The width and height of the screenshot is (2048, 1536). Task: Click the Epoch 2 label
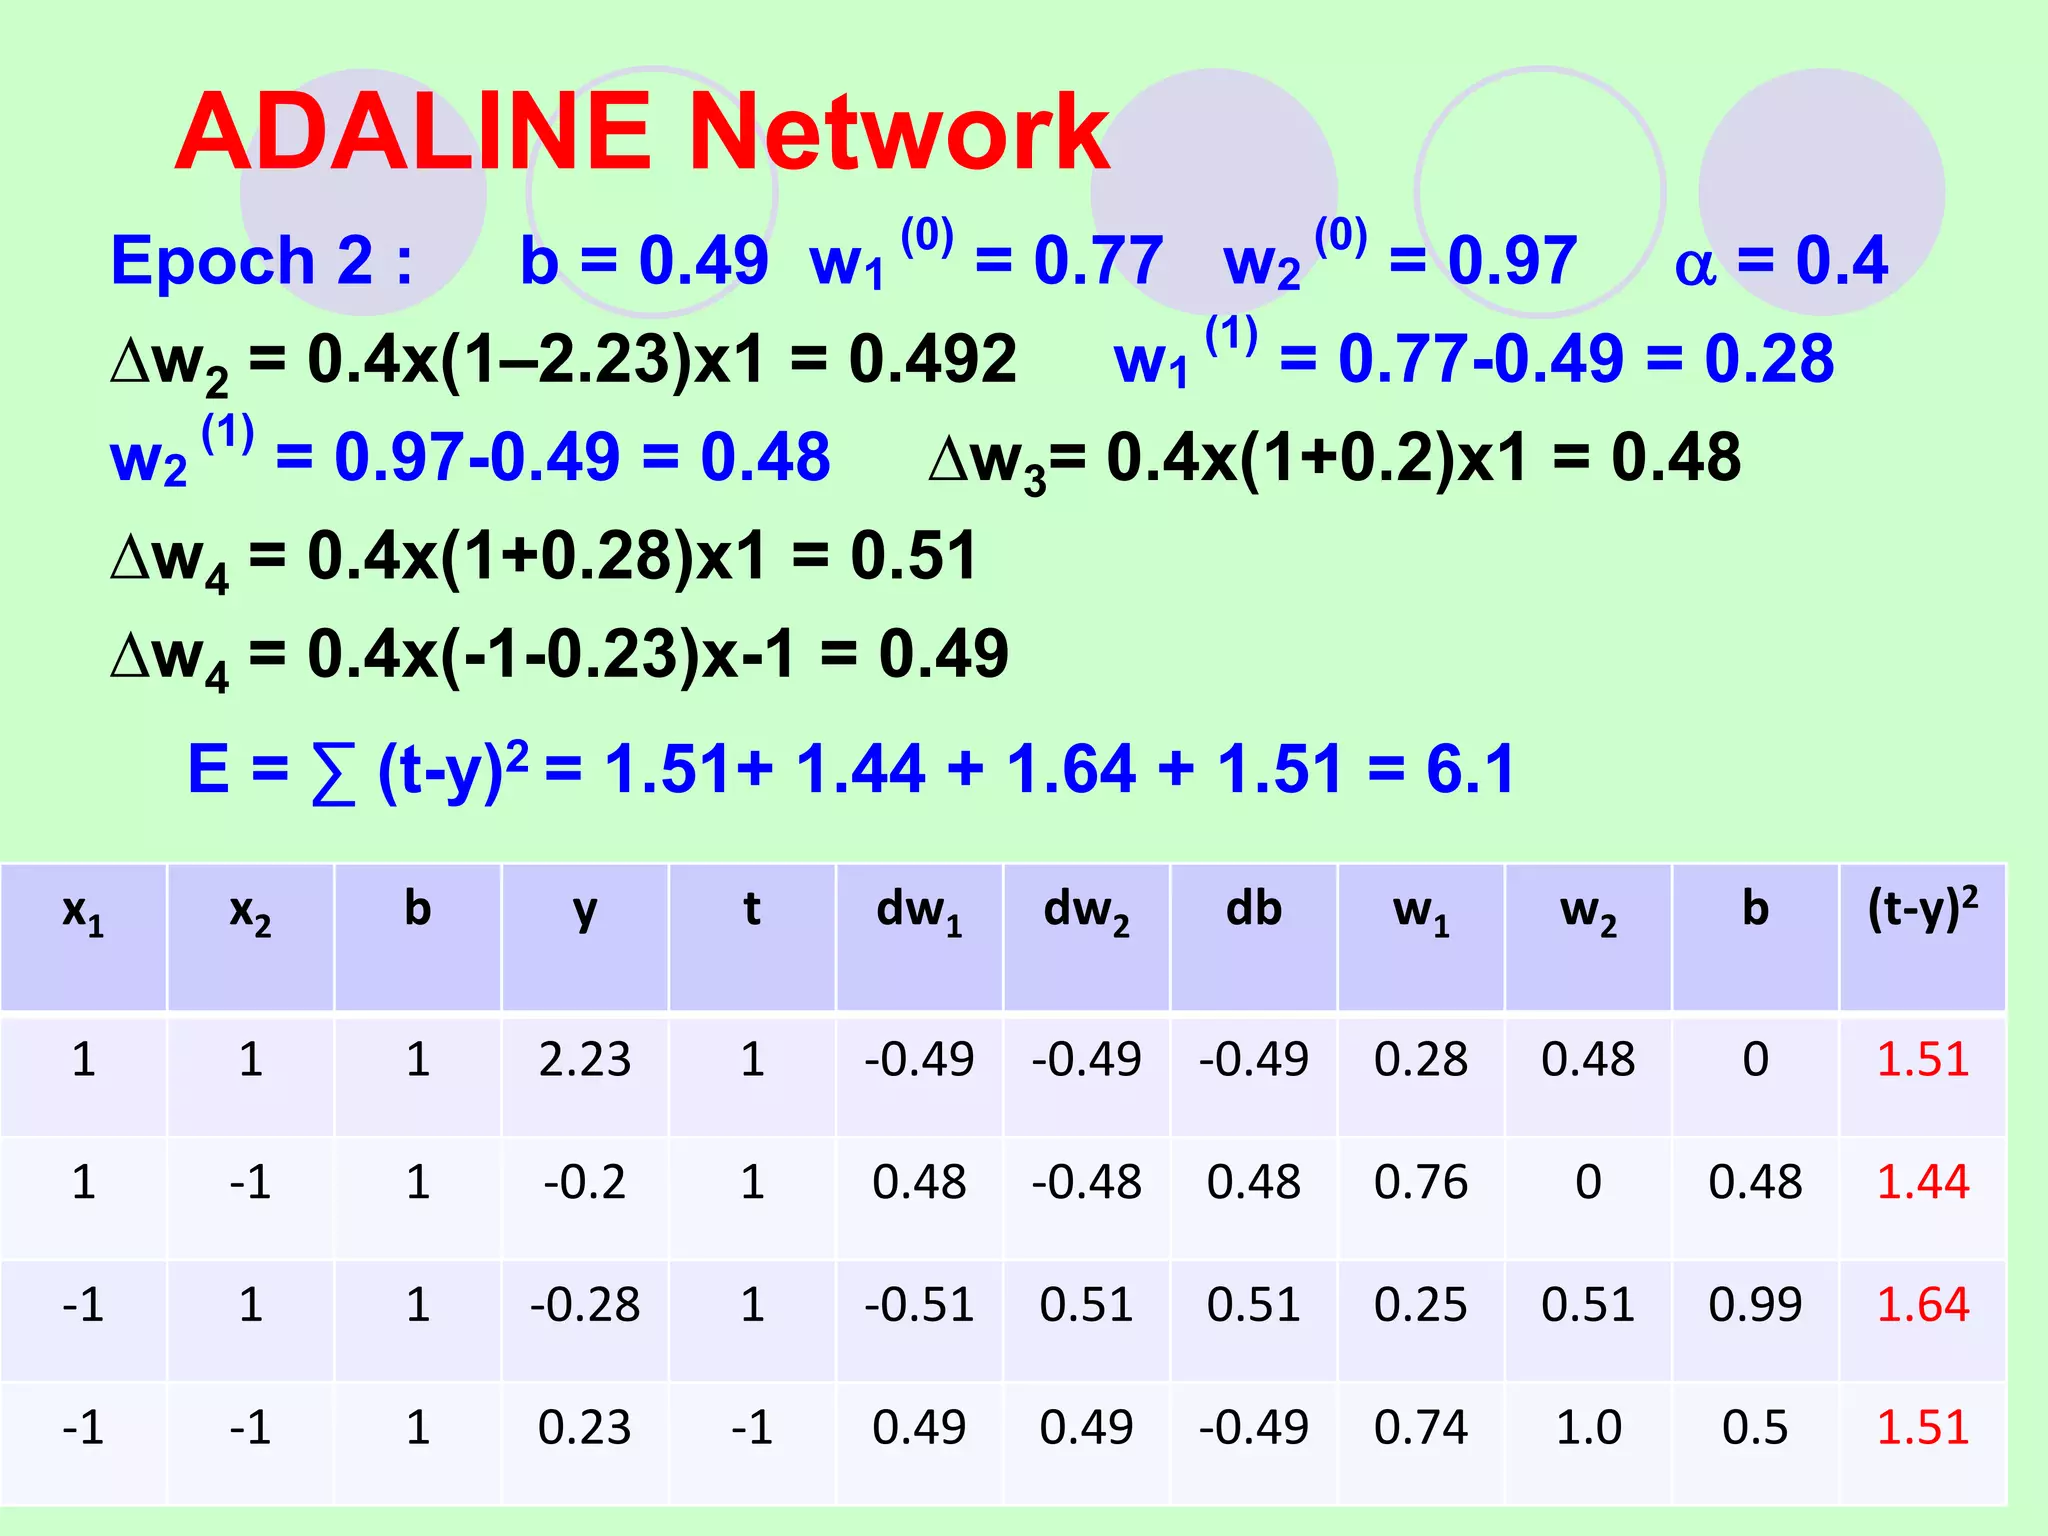click(261, 260)
